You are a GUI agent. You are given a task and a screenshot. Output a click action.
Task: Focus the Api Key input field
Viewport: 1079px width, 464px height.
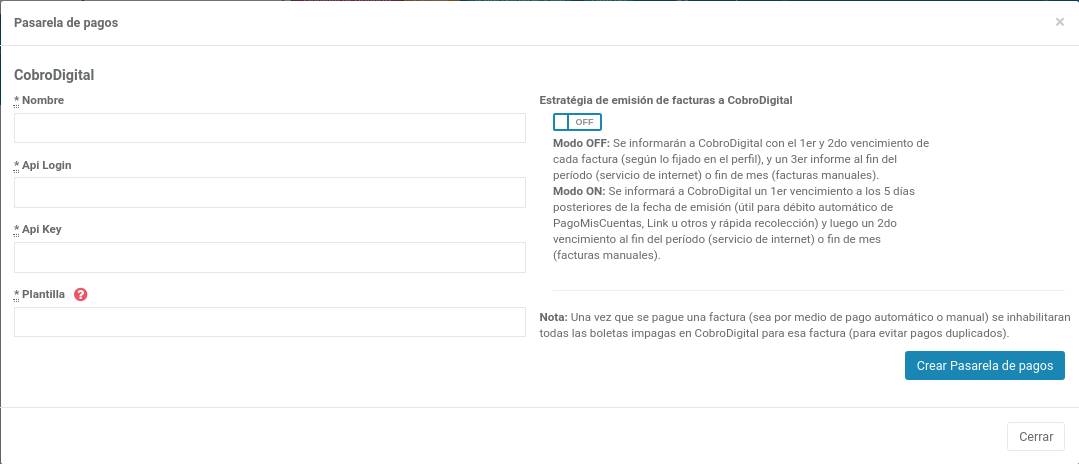point(270,257)
